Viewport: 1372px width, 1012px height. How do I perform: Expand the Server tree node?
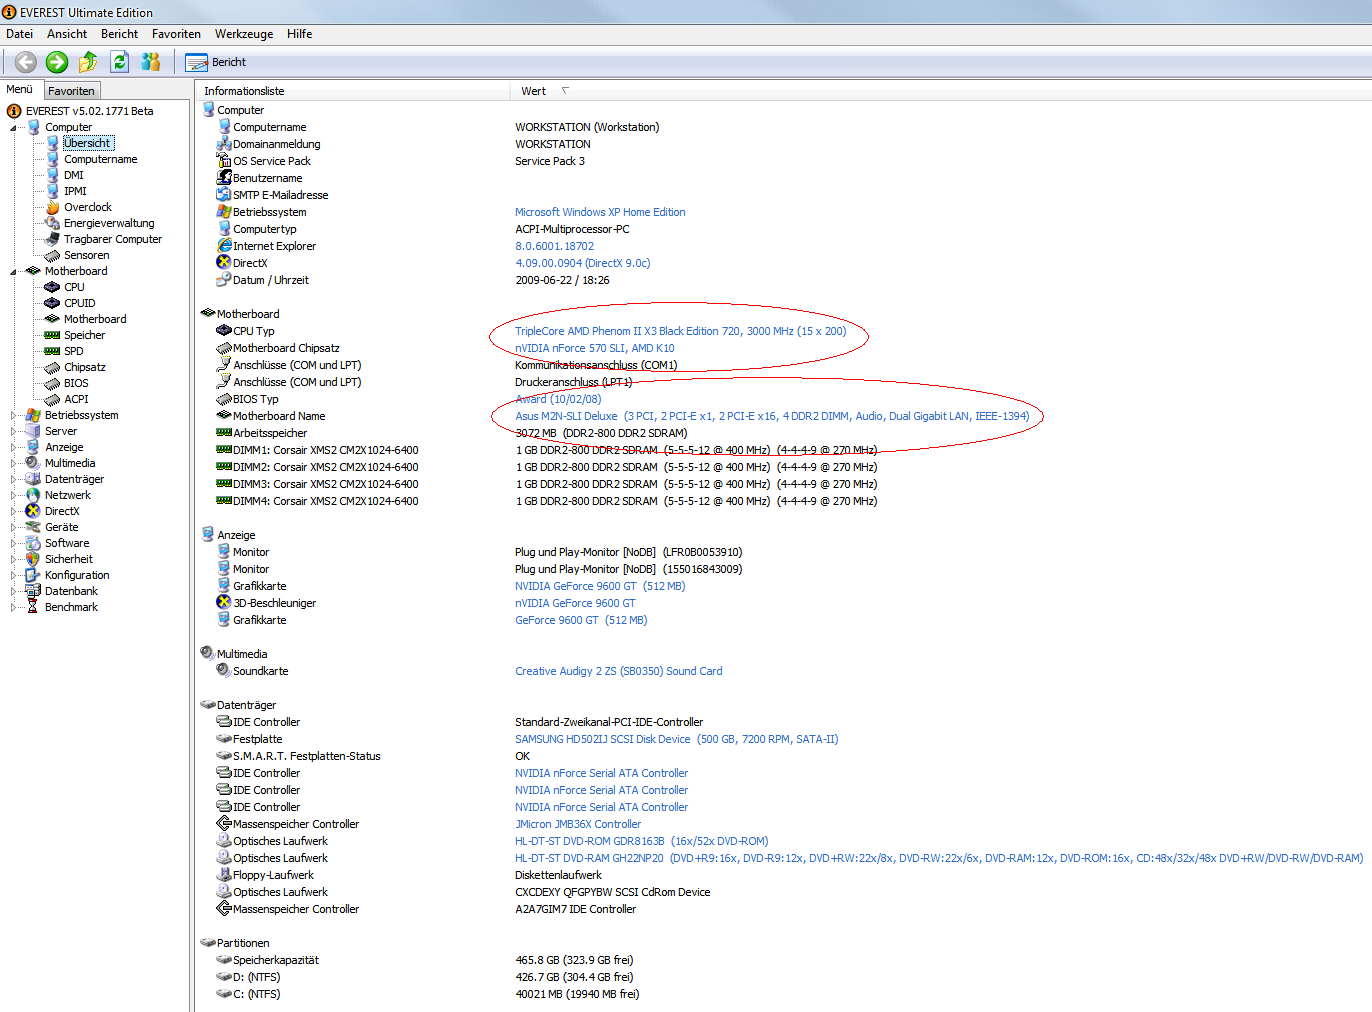point(14,432)
